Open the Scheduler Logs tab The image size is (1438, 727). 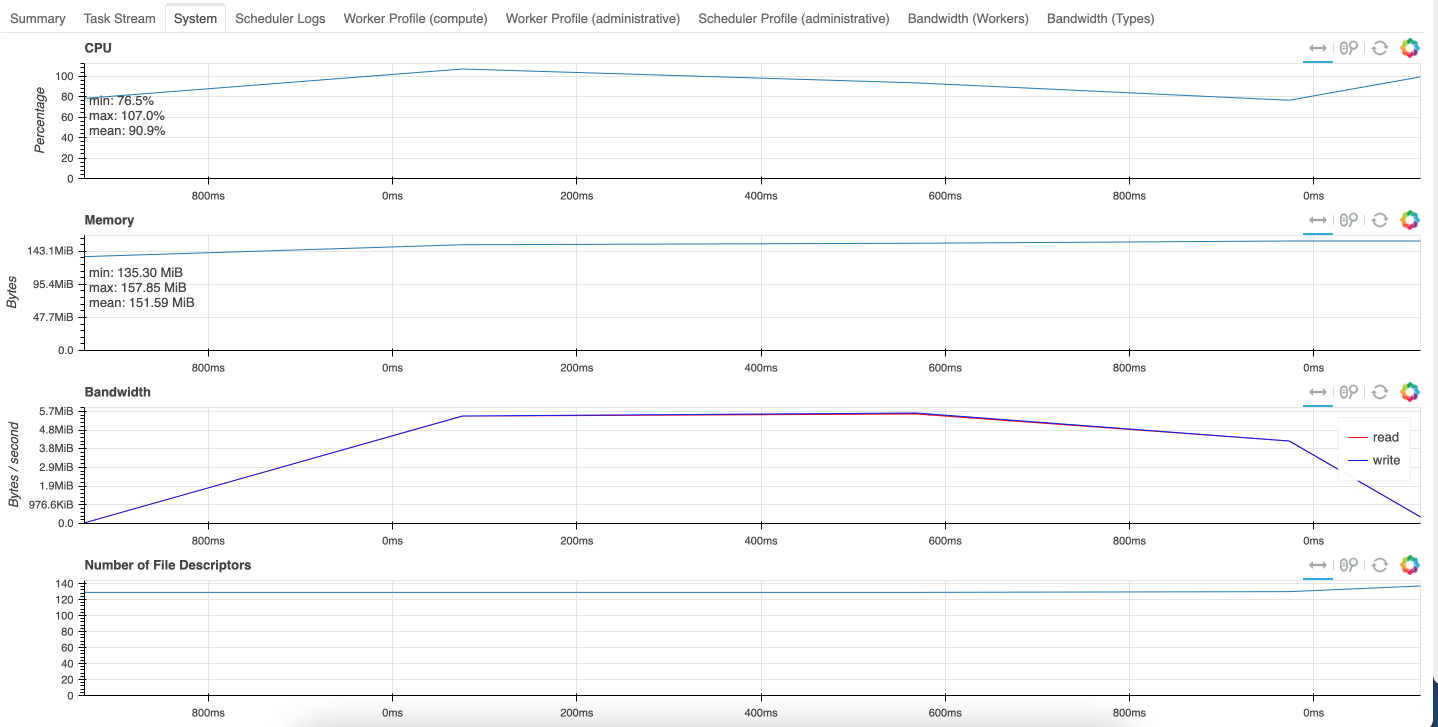click(280, 18)
